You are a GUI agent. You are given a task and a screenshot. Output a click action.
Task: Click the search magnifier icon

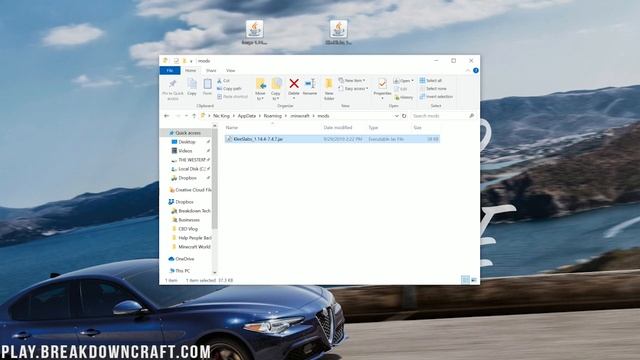coord(471,116)
